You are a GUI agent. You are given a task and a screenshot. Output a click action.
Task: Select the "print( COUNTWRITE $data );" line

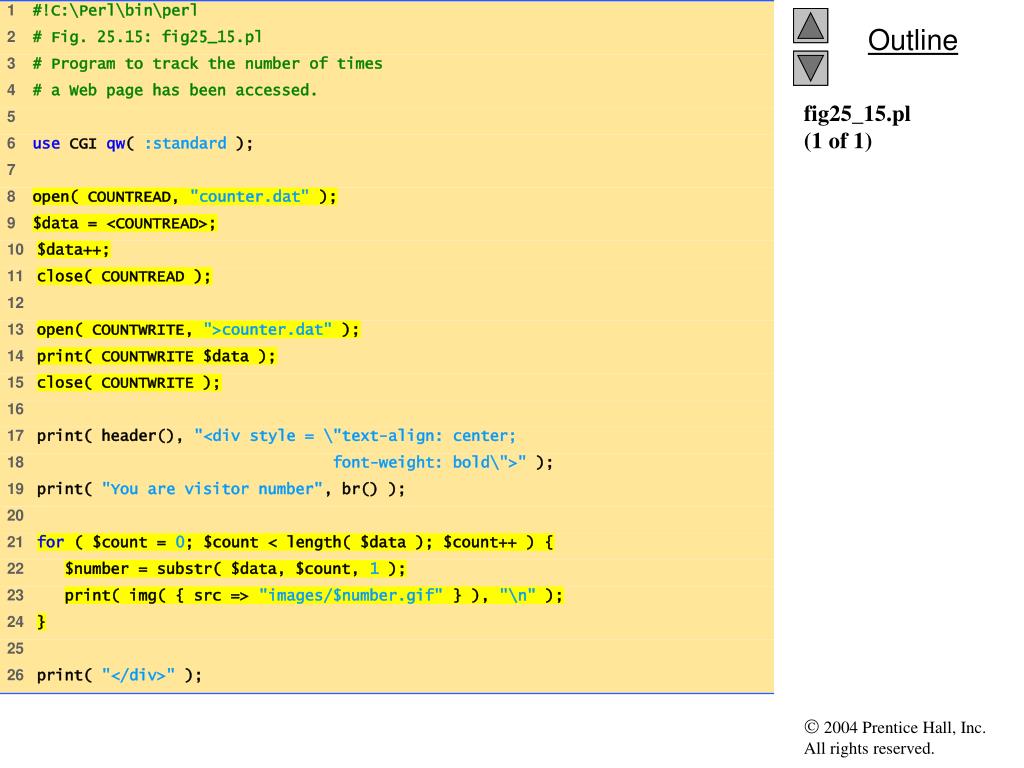pos(156,356)
